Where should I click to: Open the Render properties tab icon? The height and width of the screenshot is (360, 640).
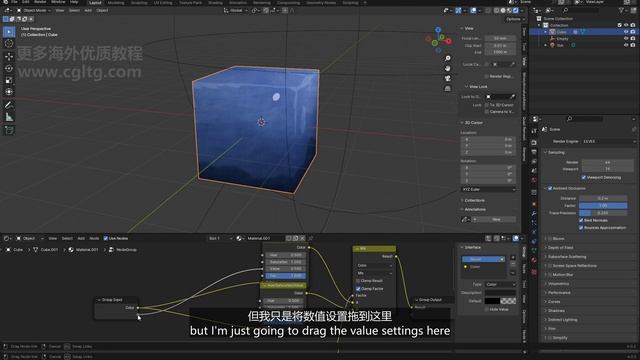point(534,142)
